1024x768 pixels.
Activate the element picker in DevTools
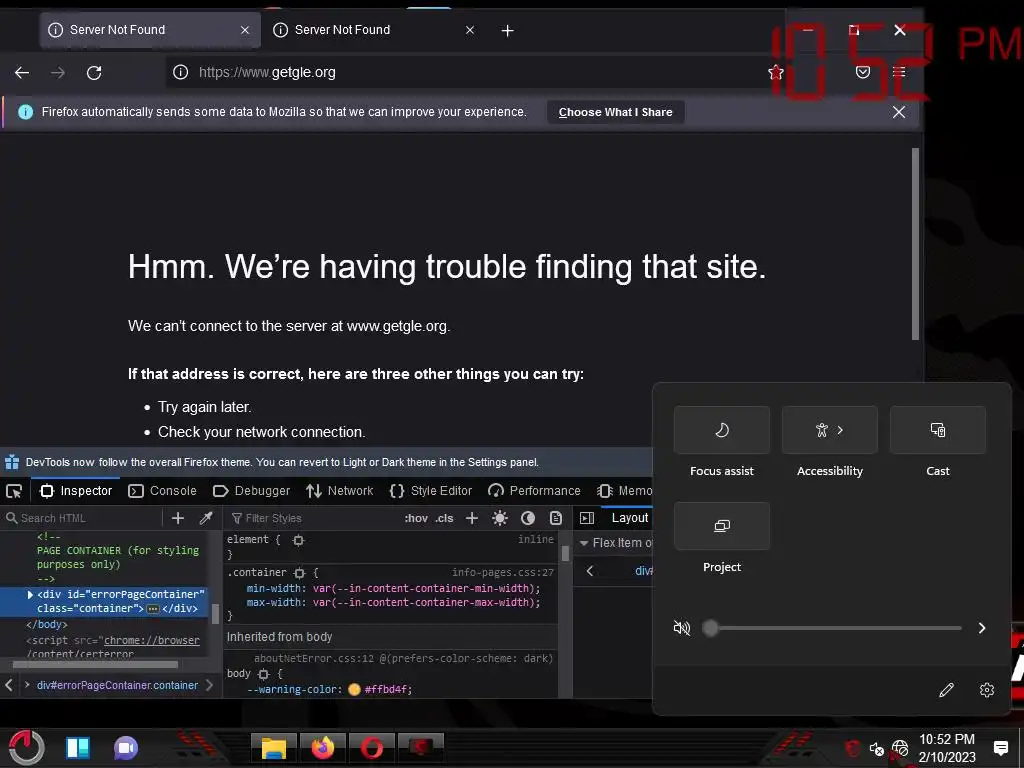tap(14, 491)
